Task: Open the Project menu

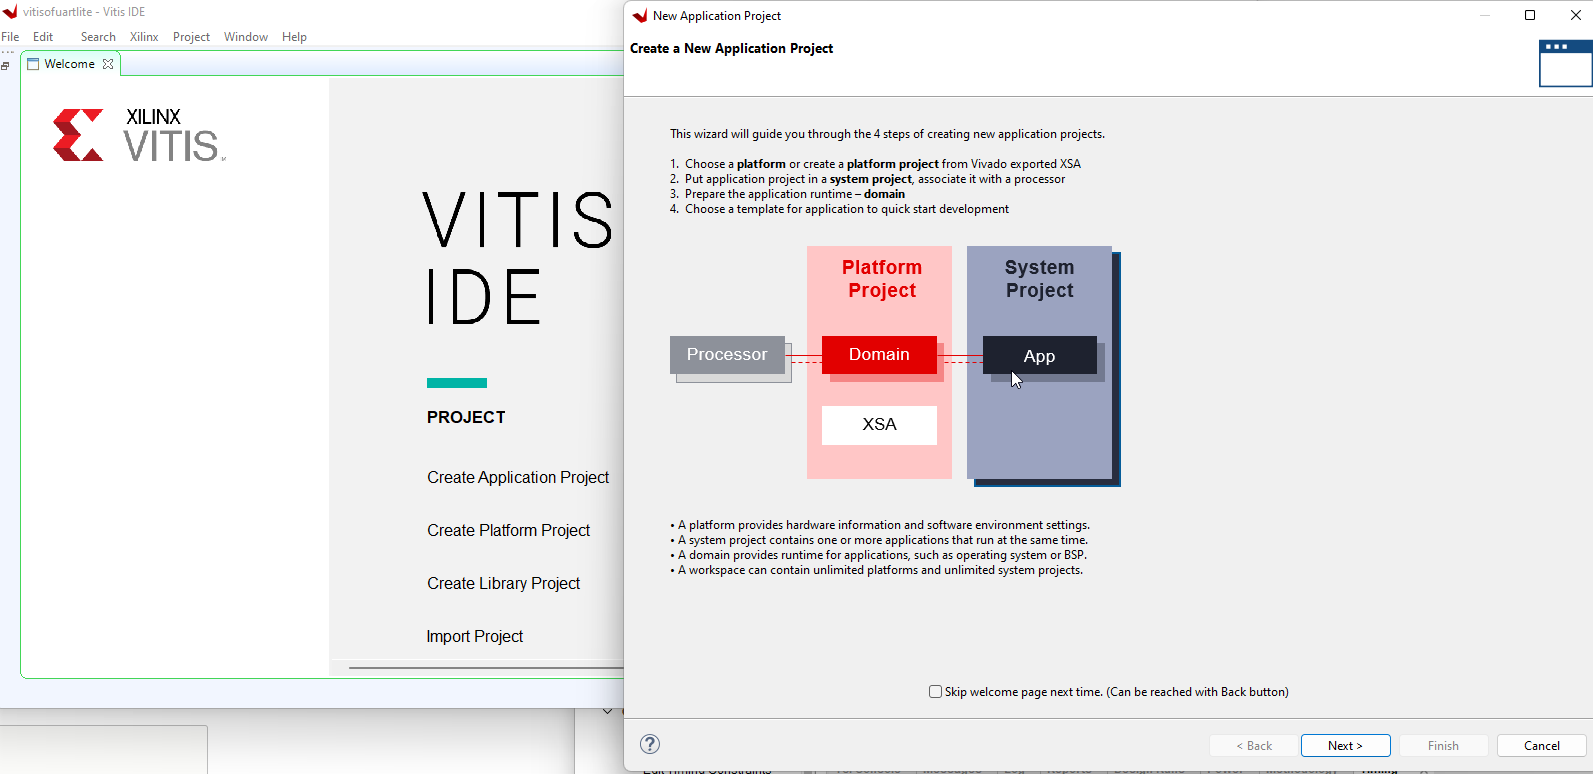Action: coord(191,37)
